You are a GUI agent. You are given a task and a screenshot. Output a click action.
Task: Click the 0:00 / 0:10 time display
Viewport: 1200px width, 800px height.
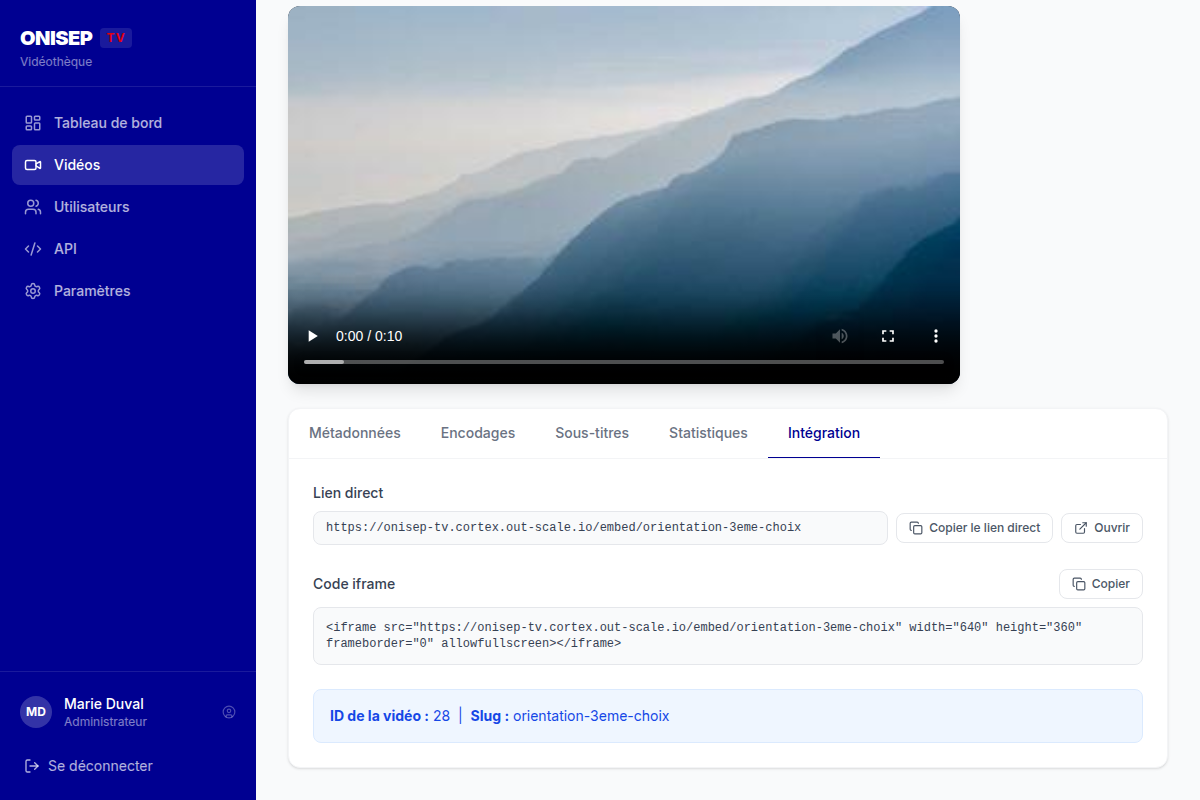[369, 336]
